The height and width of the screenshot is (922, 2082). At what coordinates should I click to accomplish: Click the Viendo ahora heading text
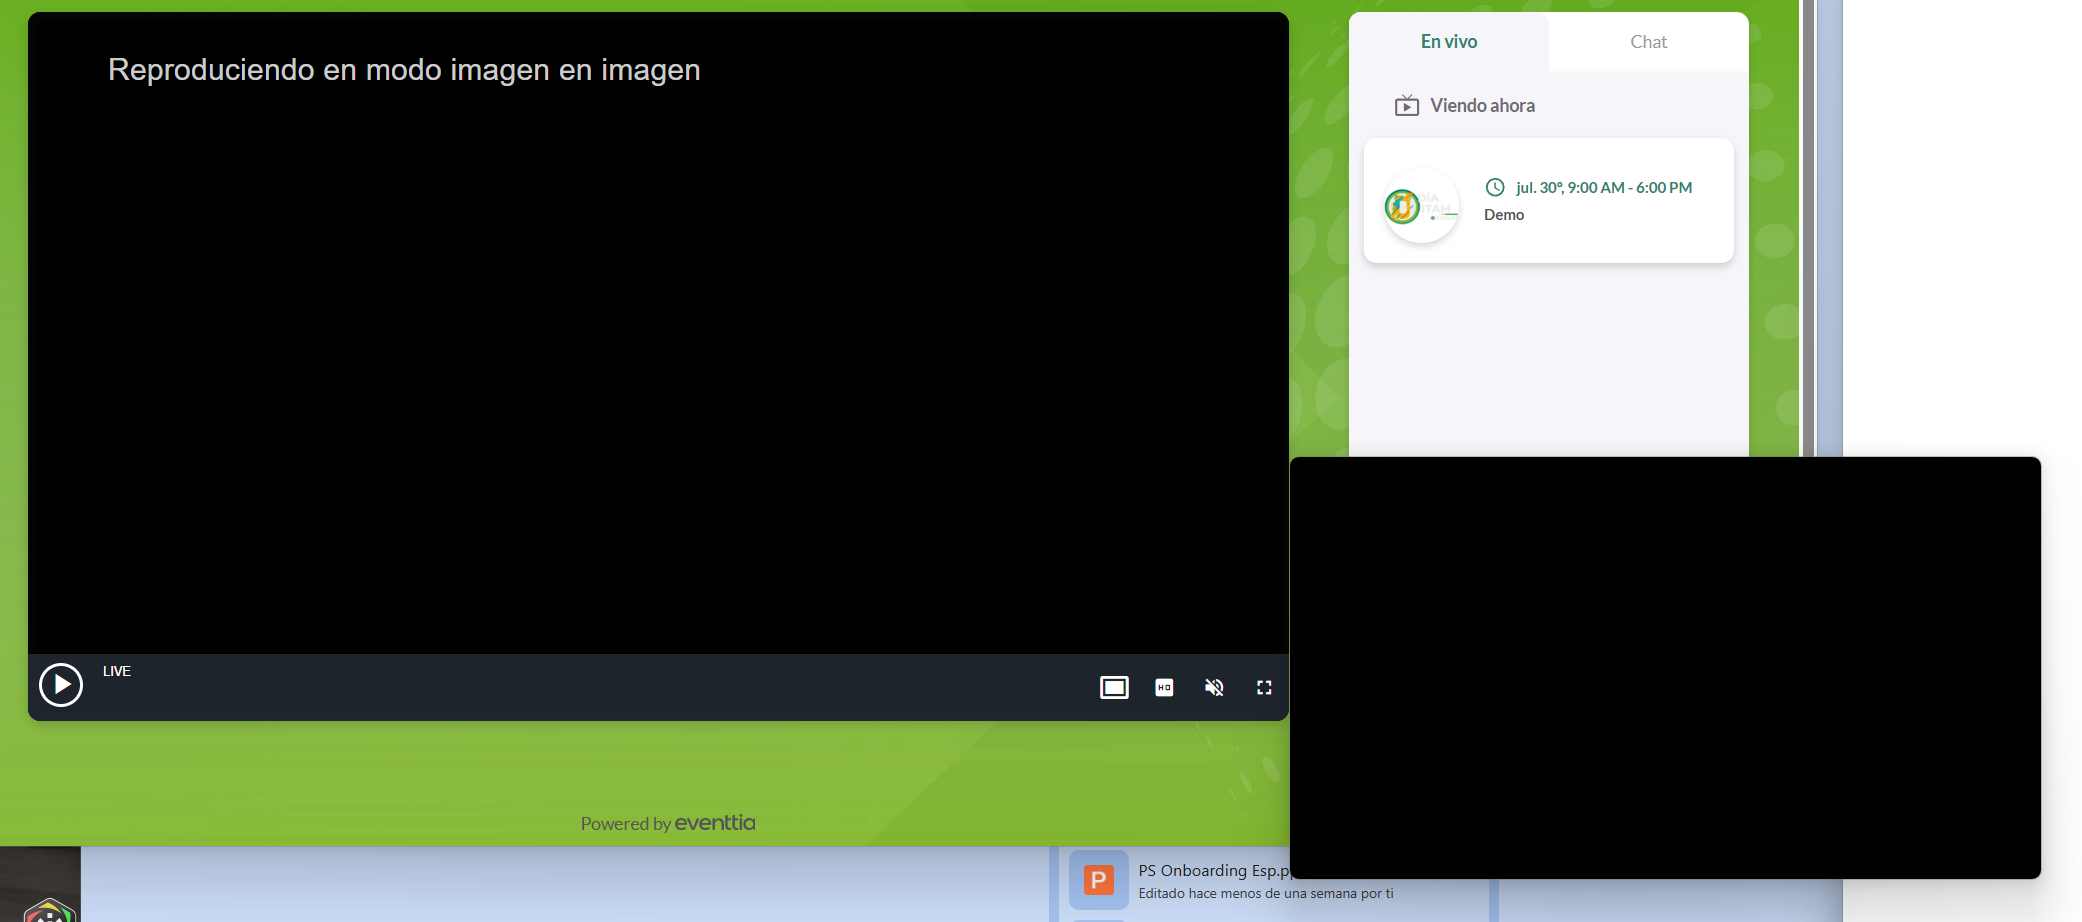pyautogui.click(x=1482, y=106)
